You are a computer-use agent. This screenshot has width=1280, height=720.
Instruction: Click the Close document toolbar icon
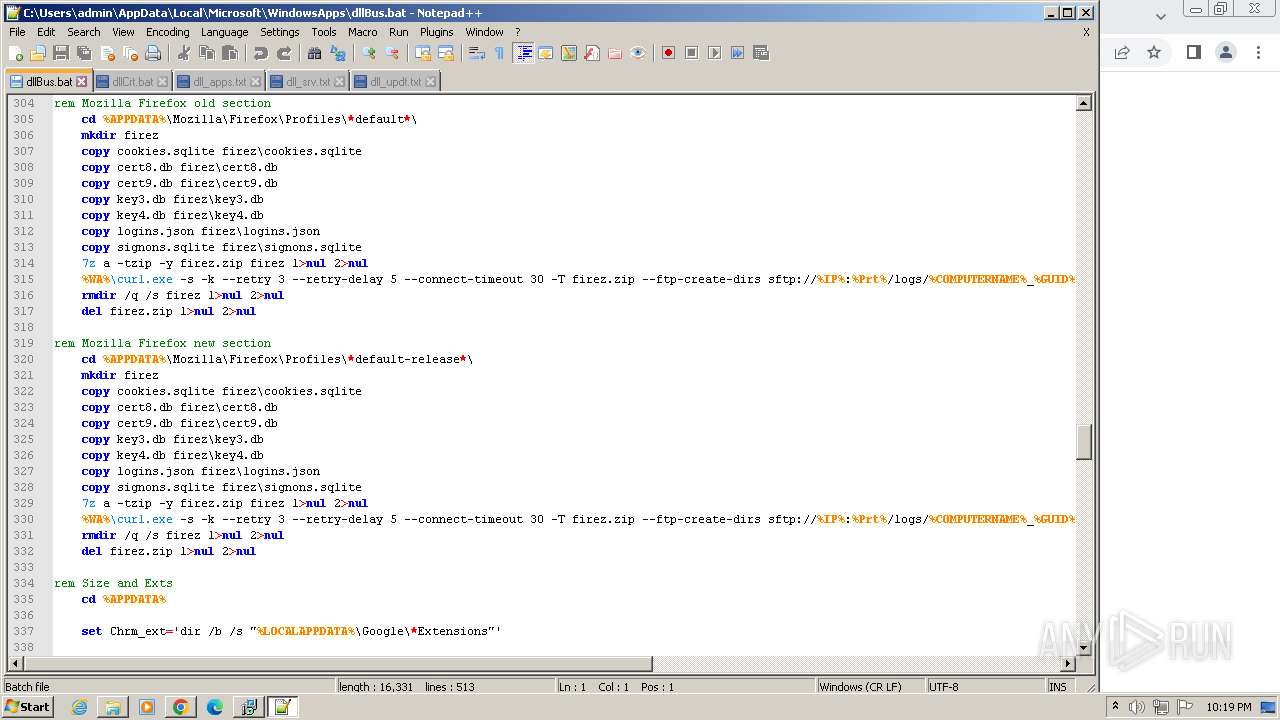tap(107, 53)
